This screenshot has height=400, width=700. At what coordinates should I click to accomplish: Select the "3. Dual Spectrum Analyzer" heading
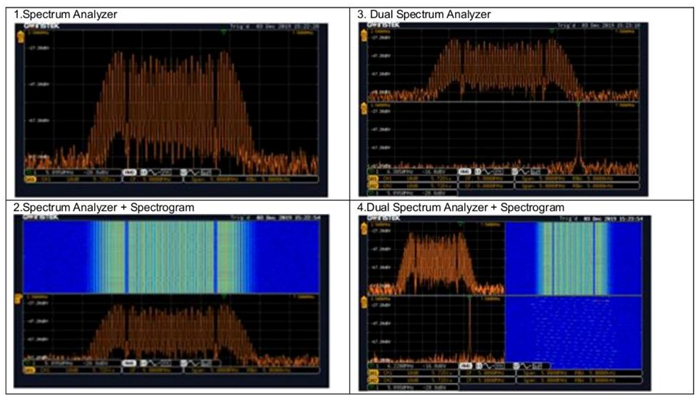425,13
